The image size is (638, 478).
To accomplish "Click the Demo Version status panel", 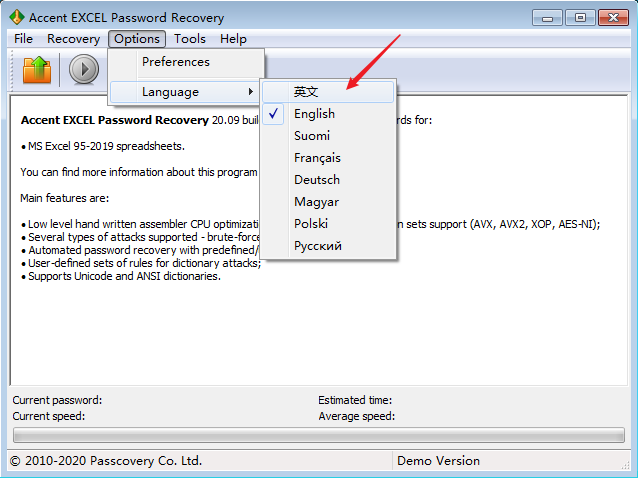I will 438,461.
